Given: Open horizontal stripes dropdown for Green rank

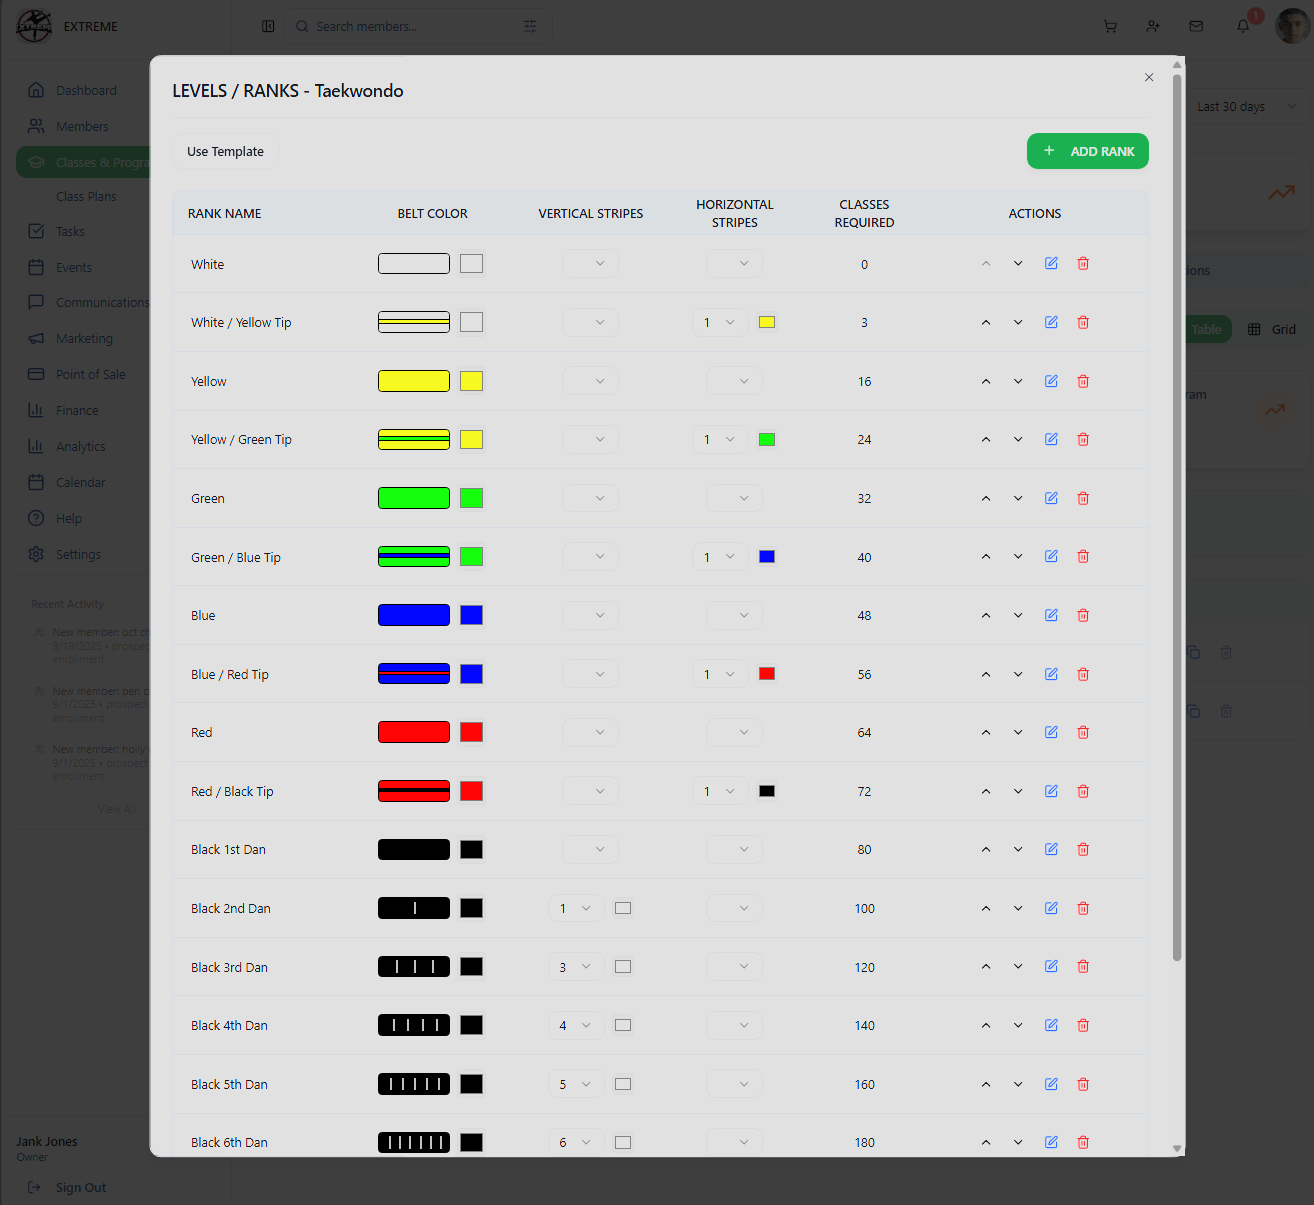Looking at the screenshot, I should click(734, 498).
